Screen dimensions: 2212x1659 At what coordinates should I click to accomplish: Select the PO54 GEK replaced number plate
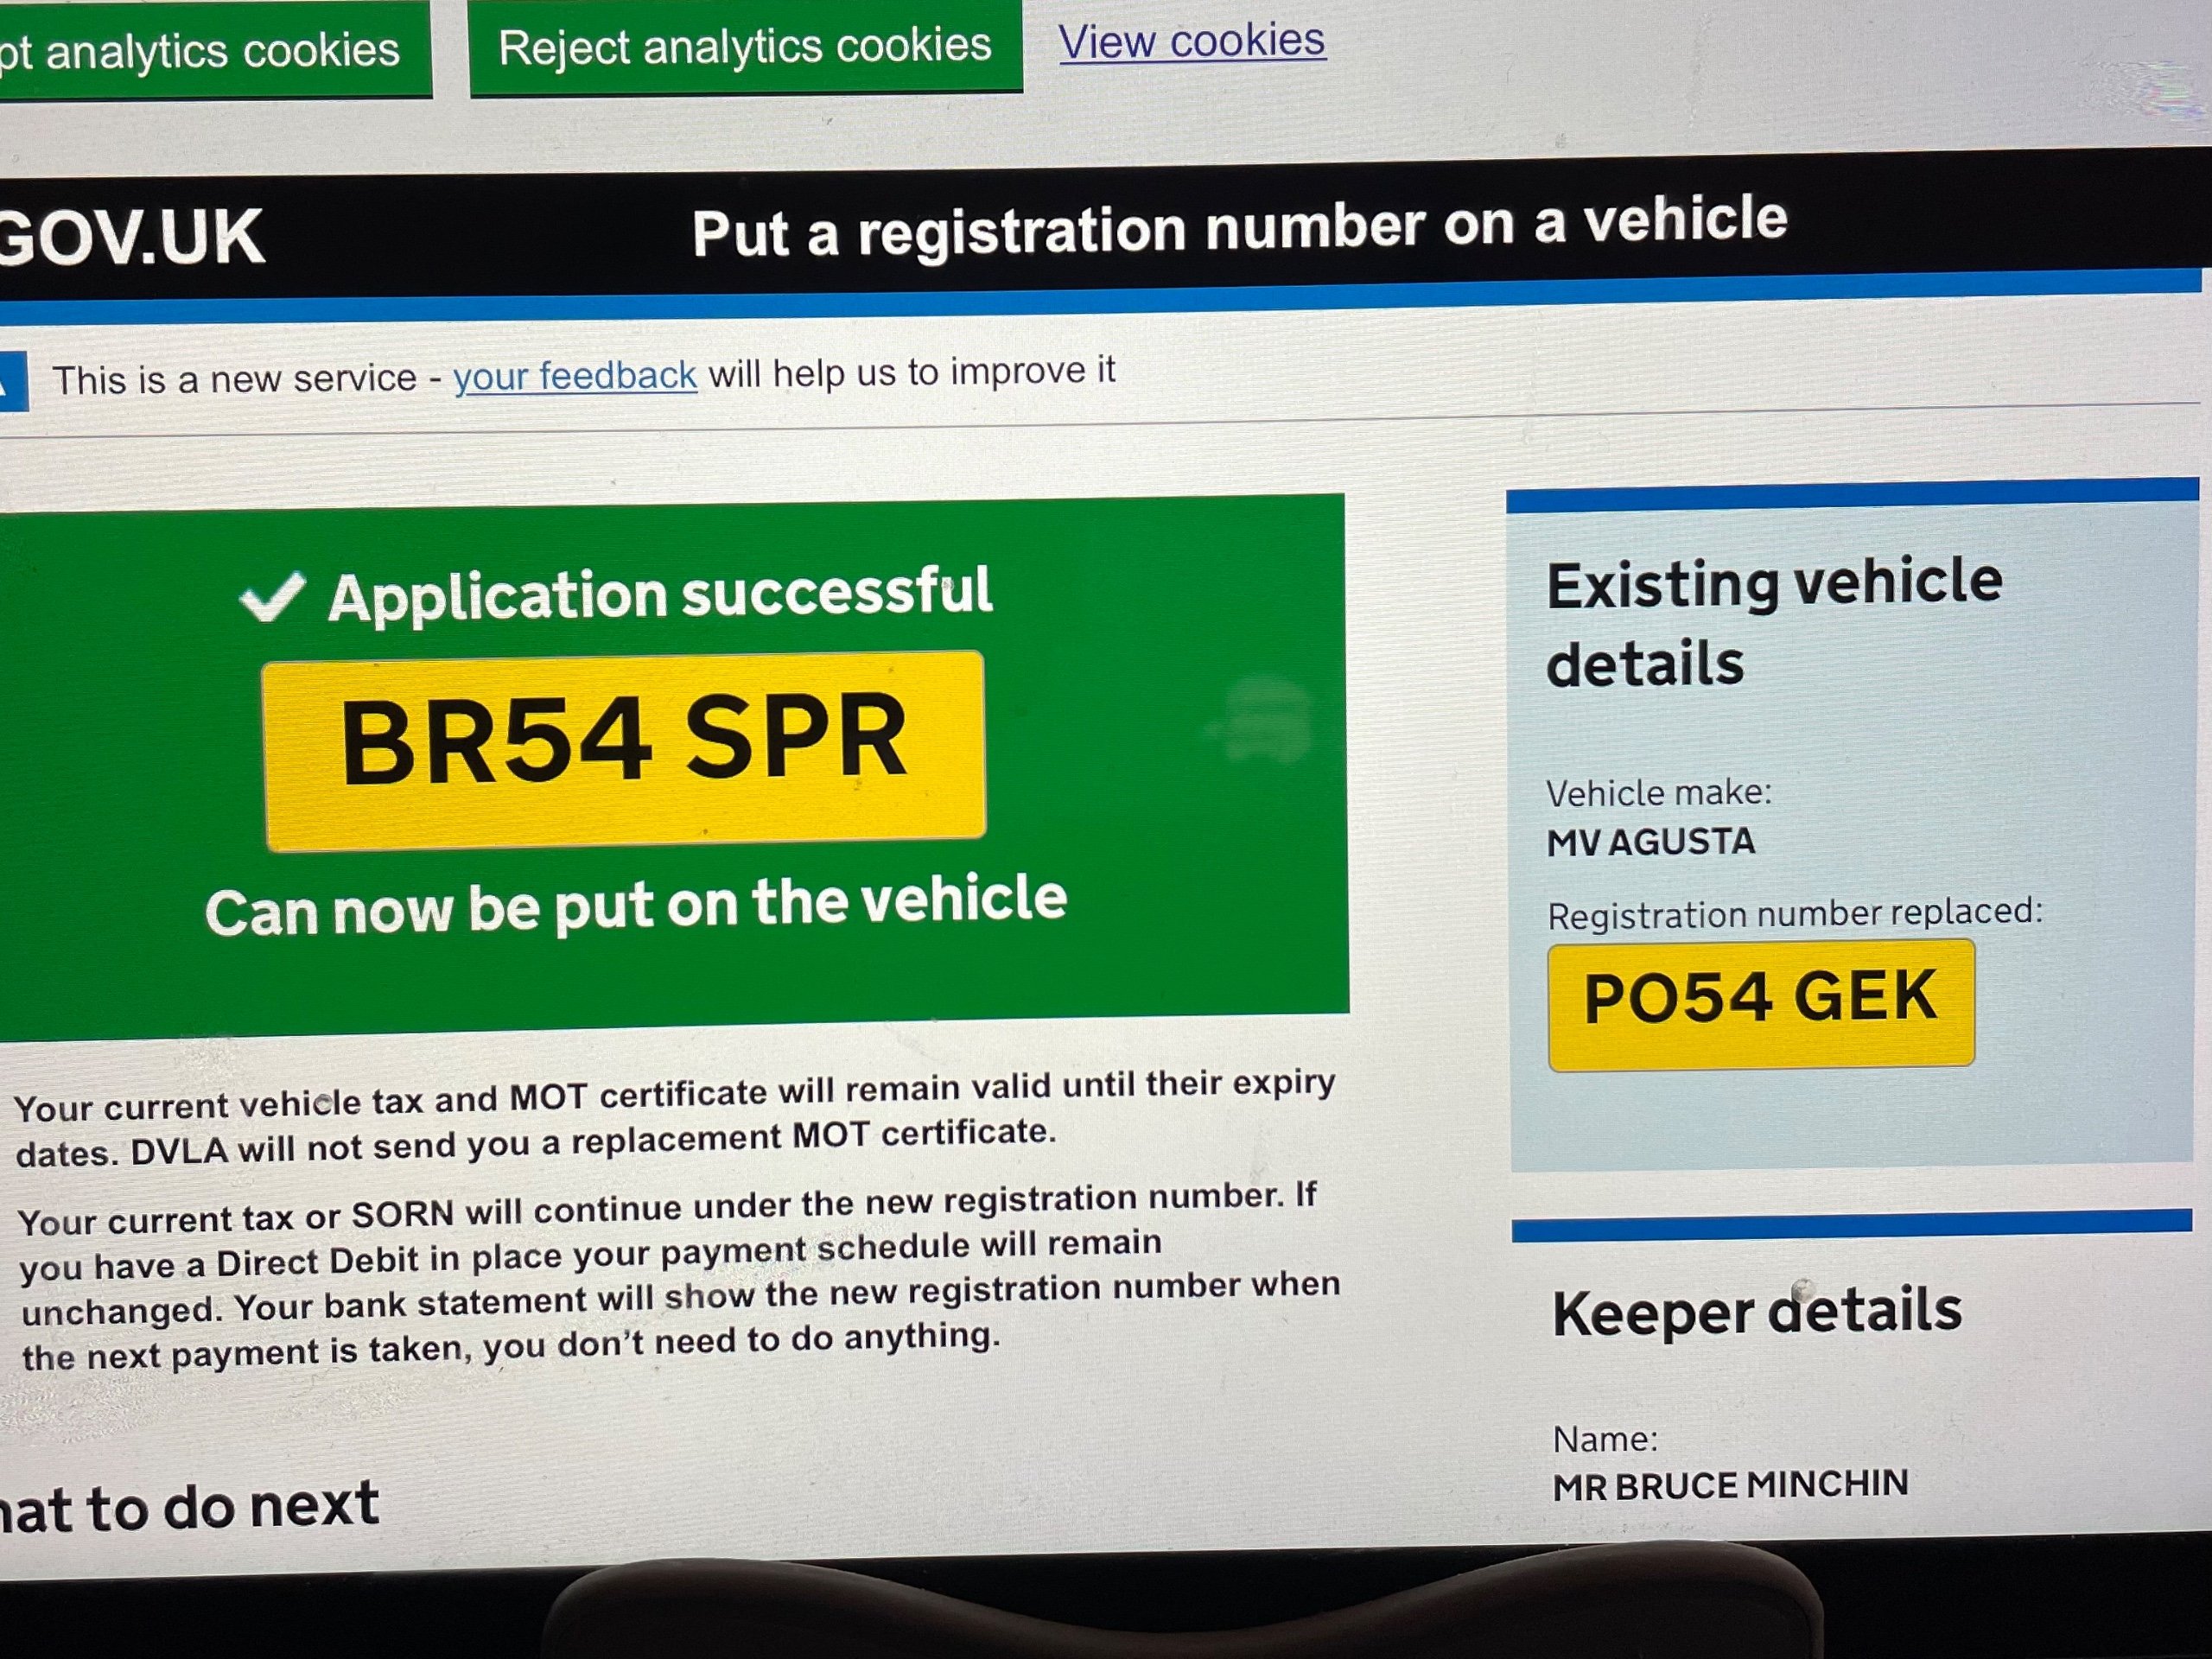coord(1761,1003)
